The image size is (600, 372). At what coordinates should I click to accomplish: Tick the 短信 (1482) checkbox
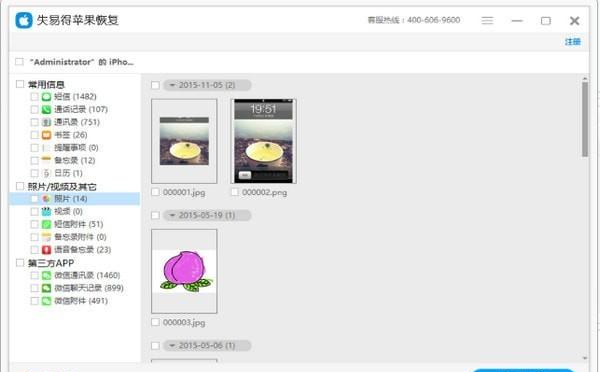pos(34,96)
